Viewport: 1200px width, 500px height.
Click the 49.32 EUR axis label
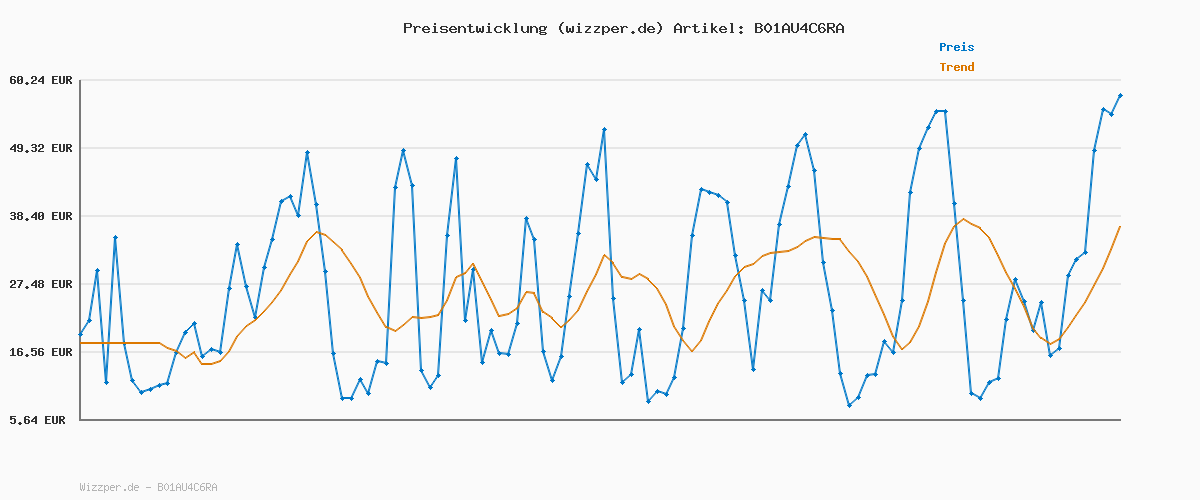[40, 148]
